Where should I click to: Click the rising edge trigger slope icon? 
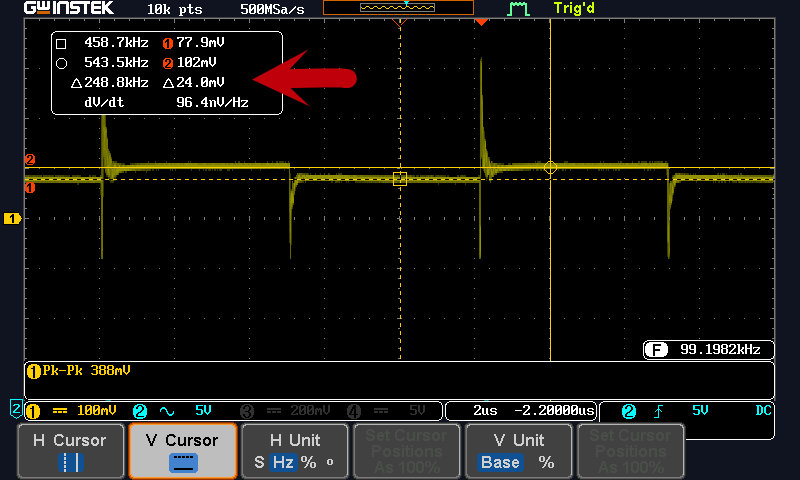point(659,411)
